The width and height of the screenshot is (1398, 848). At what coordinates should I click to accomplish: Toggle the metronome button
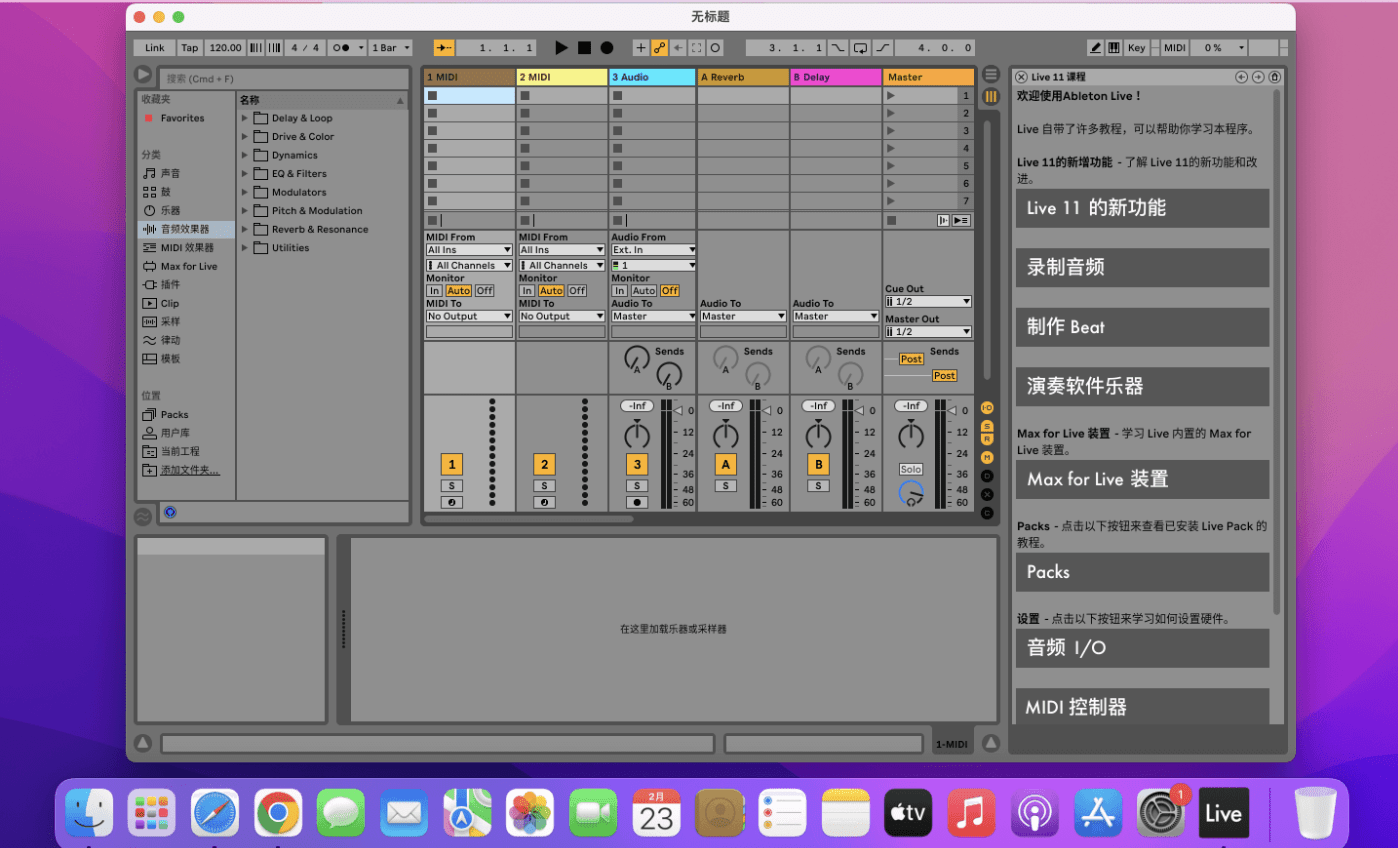click(341, 48)
